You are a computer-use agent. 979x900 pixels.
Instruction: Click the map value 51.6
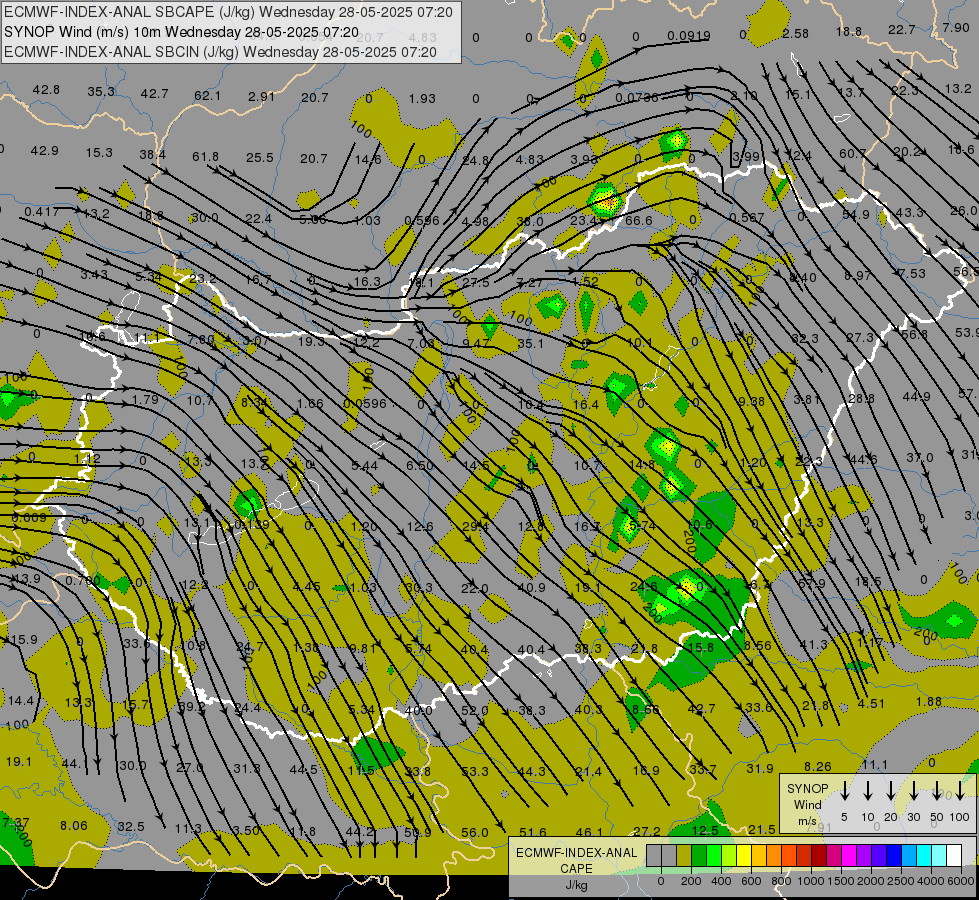click(533, 833)
